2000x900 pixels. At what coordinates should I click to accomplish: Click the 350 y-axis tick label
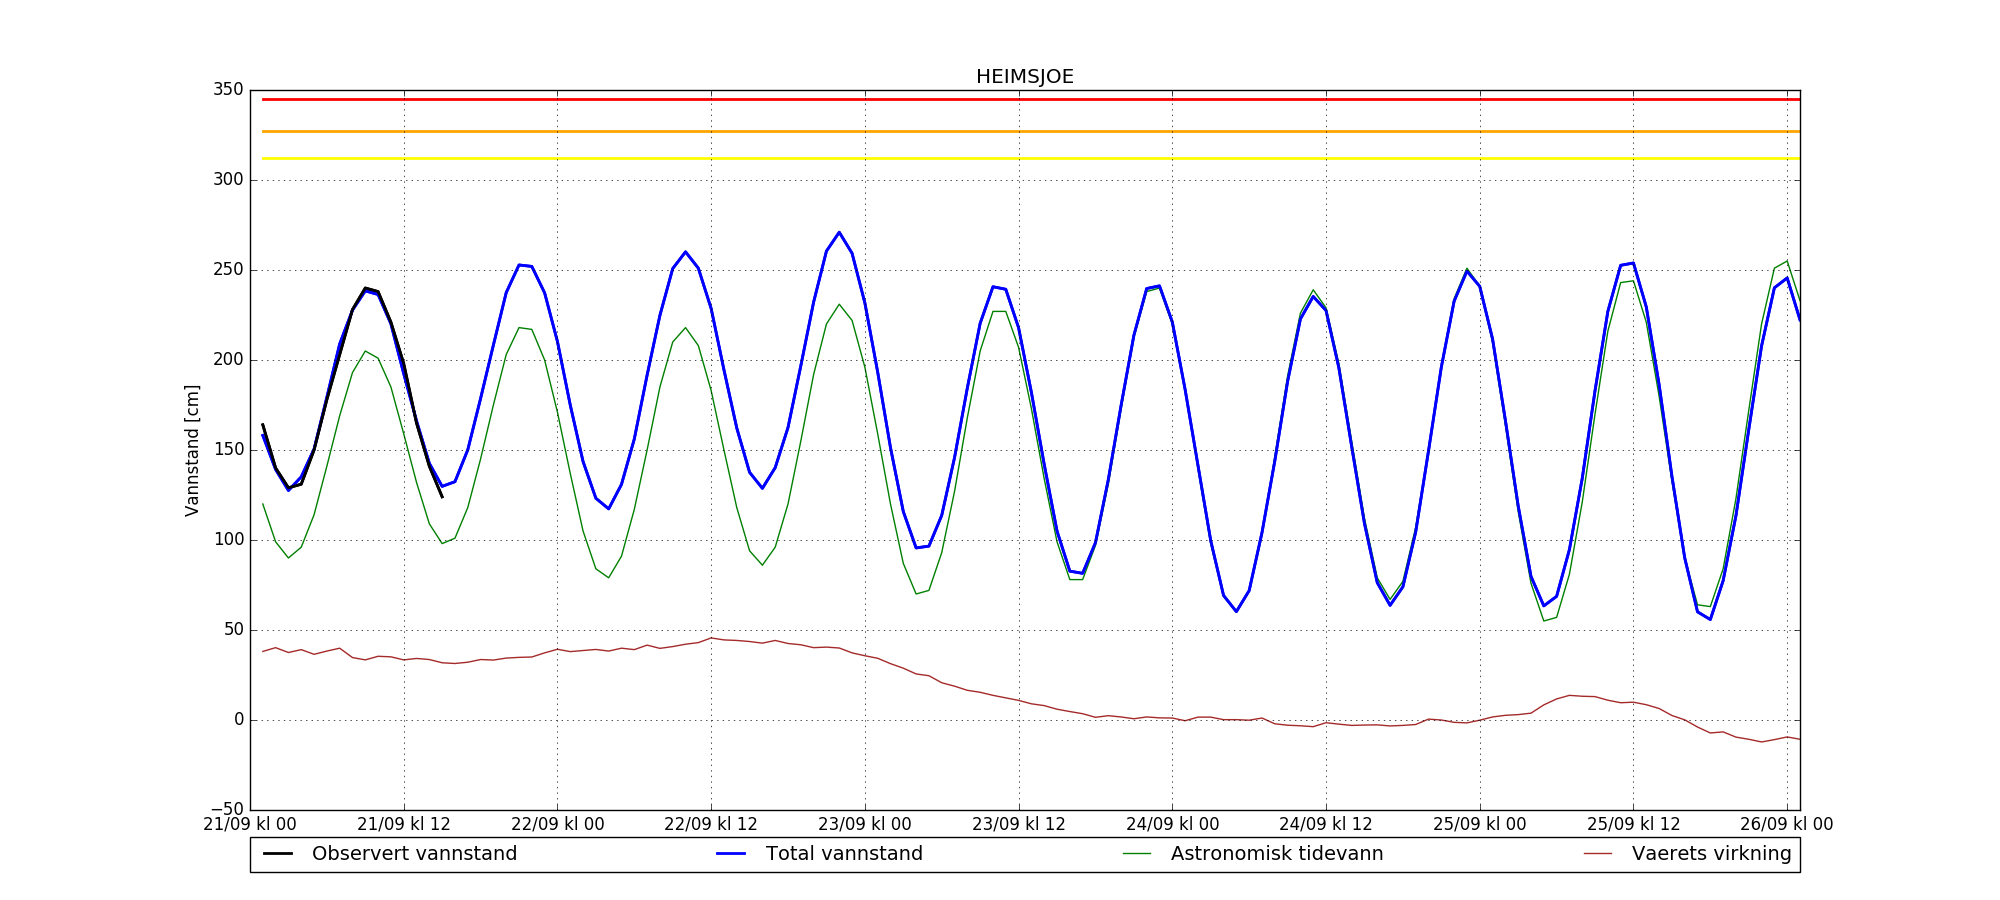(x=228, y=90)
